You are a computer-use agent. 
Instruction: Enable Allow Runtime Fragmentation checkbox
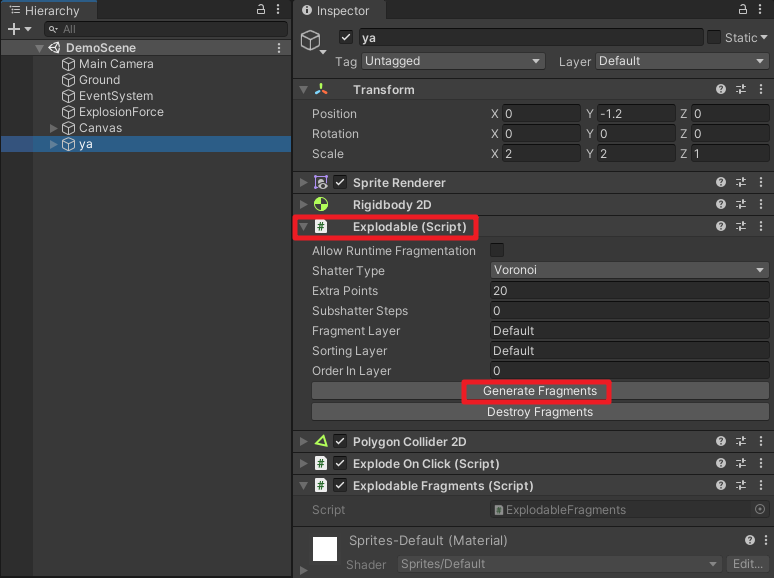(497, 251)
